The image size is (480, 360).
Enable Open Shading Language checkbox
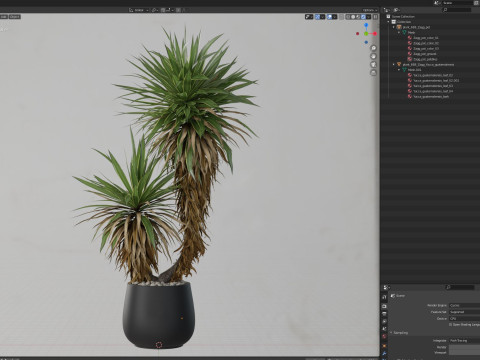(450, 325)
